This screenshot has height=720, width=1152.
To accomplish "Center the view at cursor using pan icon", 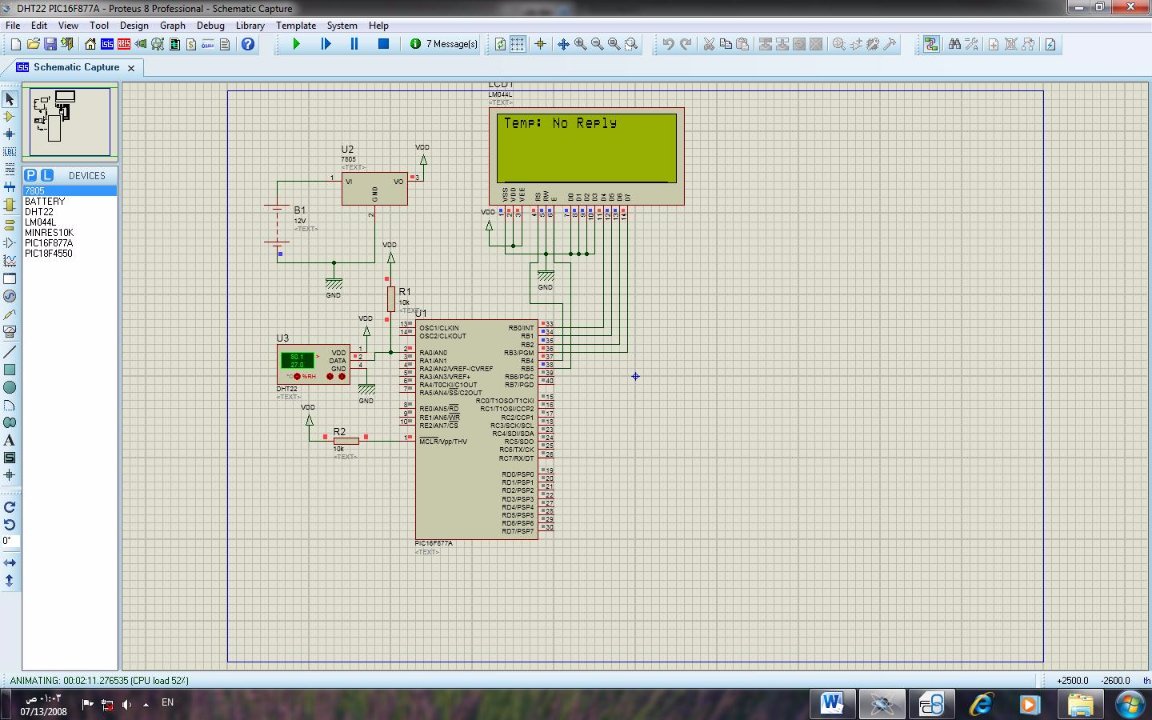I will 564,44.
